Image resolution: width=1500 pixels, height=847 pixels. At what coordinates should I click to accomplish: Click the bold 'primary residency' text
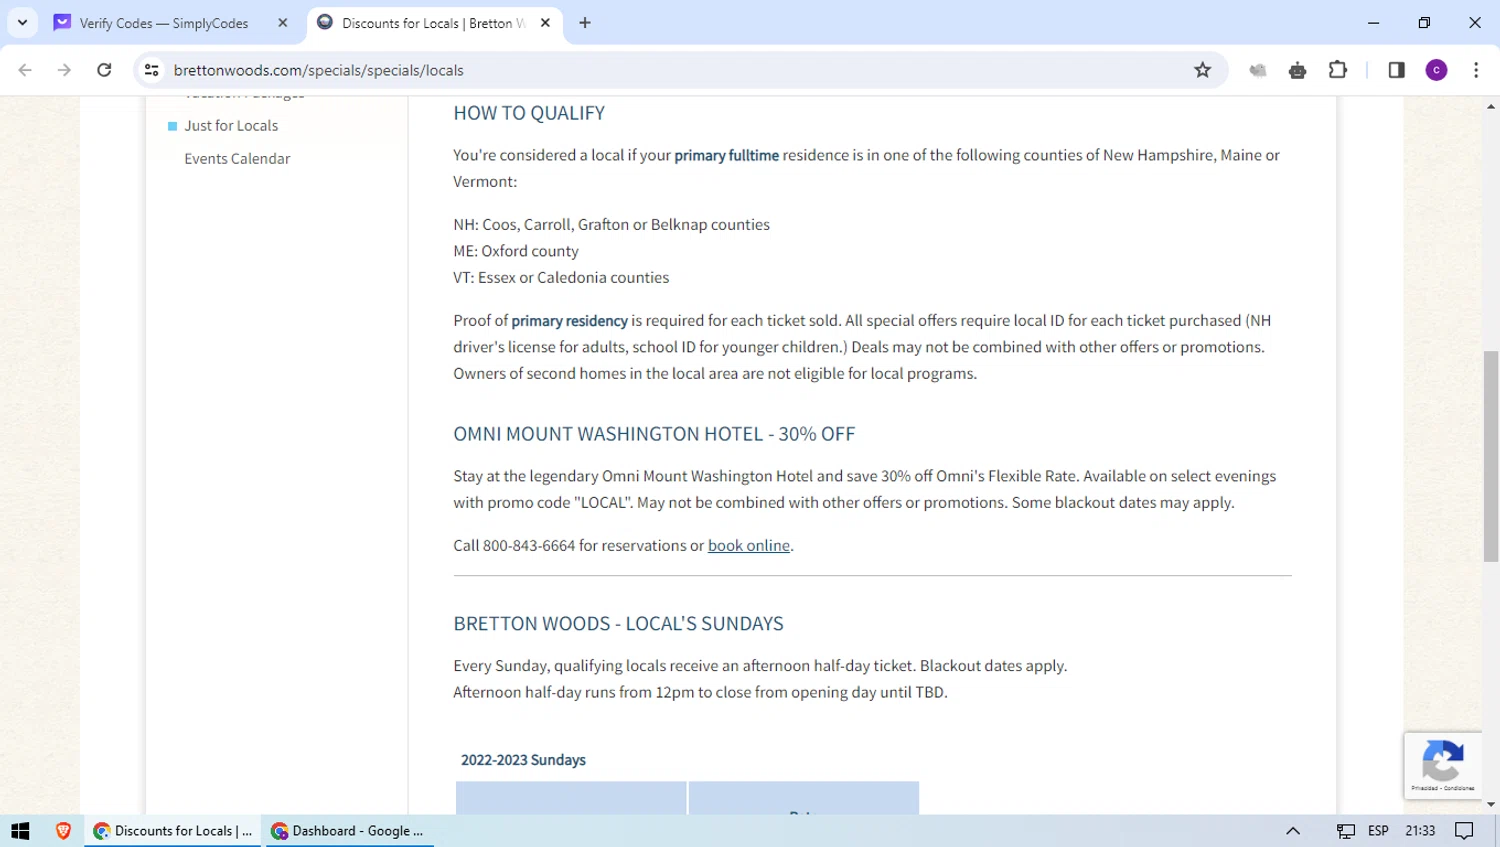coord(569,321)
